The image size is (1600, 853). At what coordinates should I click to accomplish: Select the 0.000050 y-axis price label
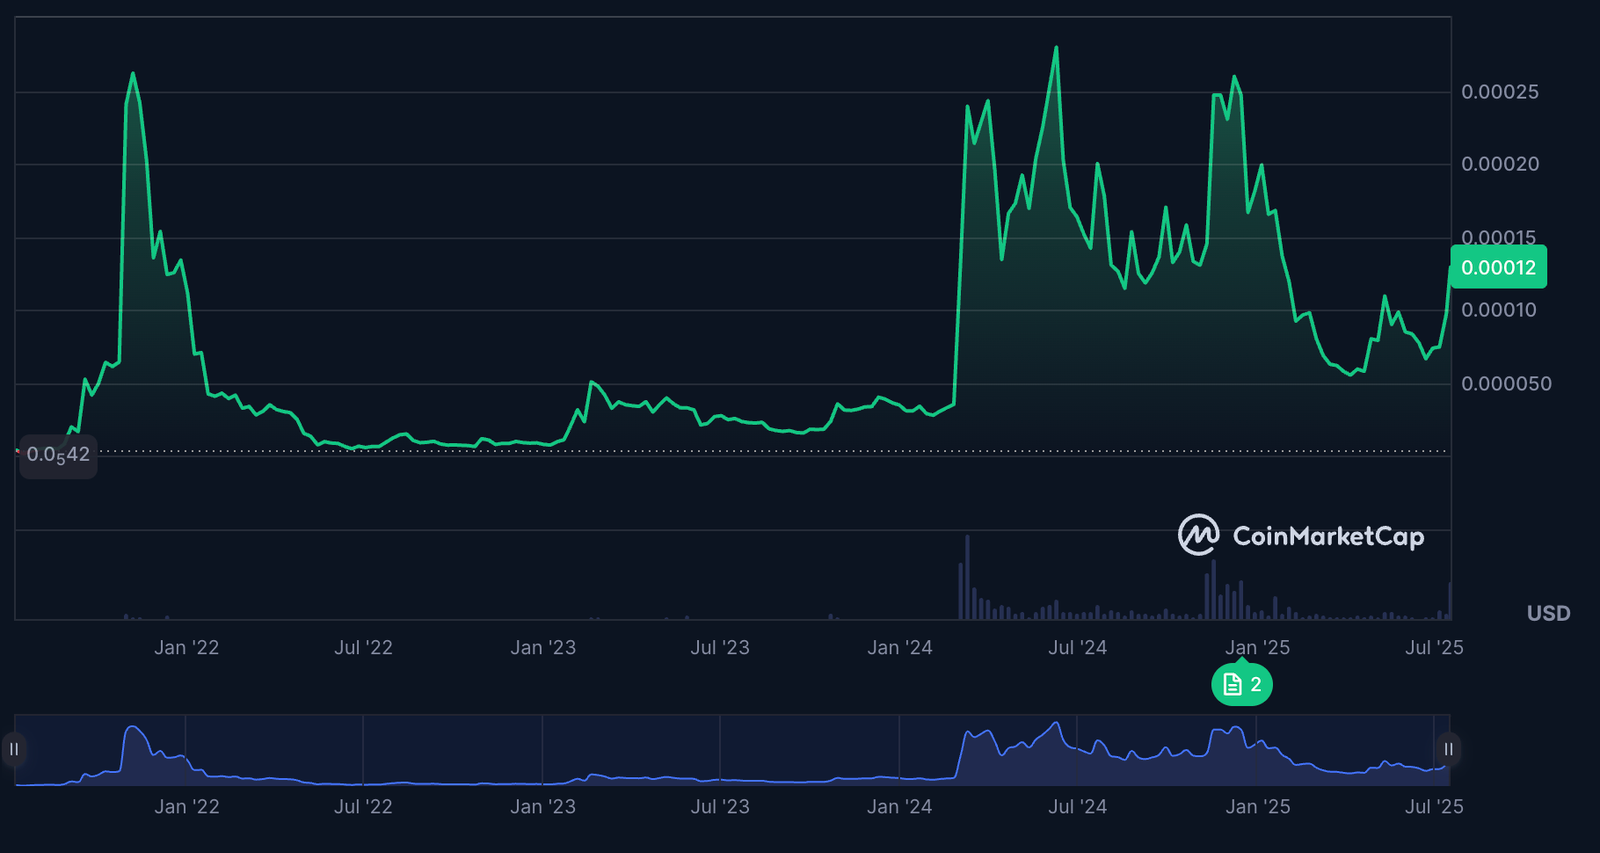[x=1506, y=384]
